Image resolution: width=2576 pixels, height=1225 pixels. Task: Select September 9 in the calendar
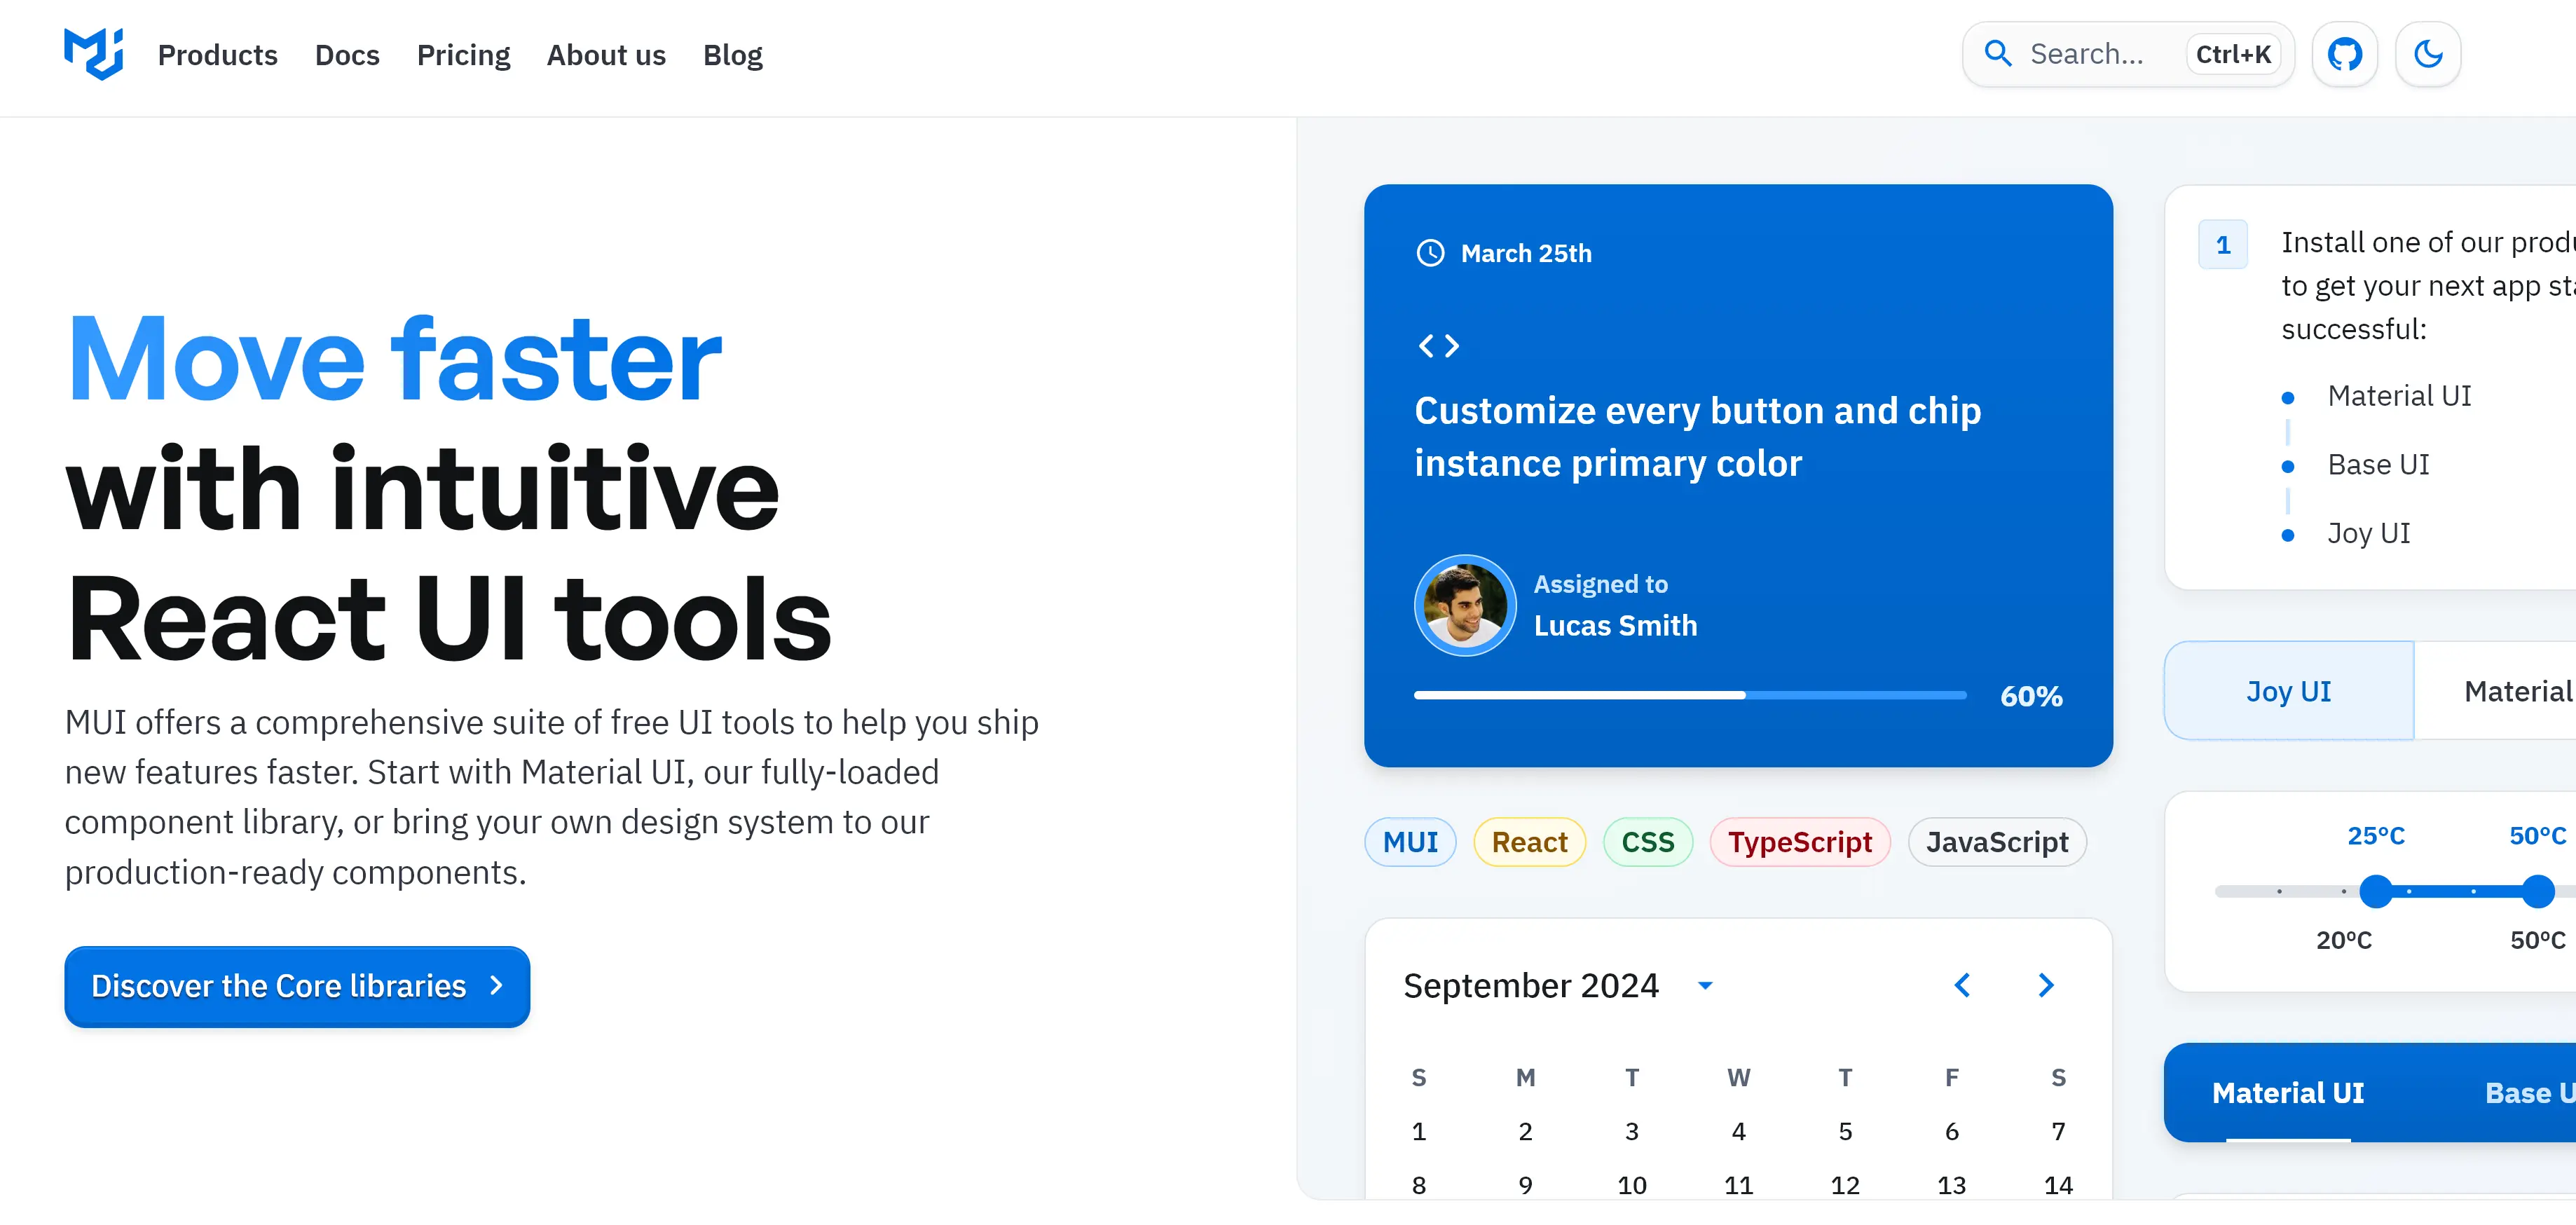1525,1185
